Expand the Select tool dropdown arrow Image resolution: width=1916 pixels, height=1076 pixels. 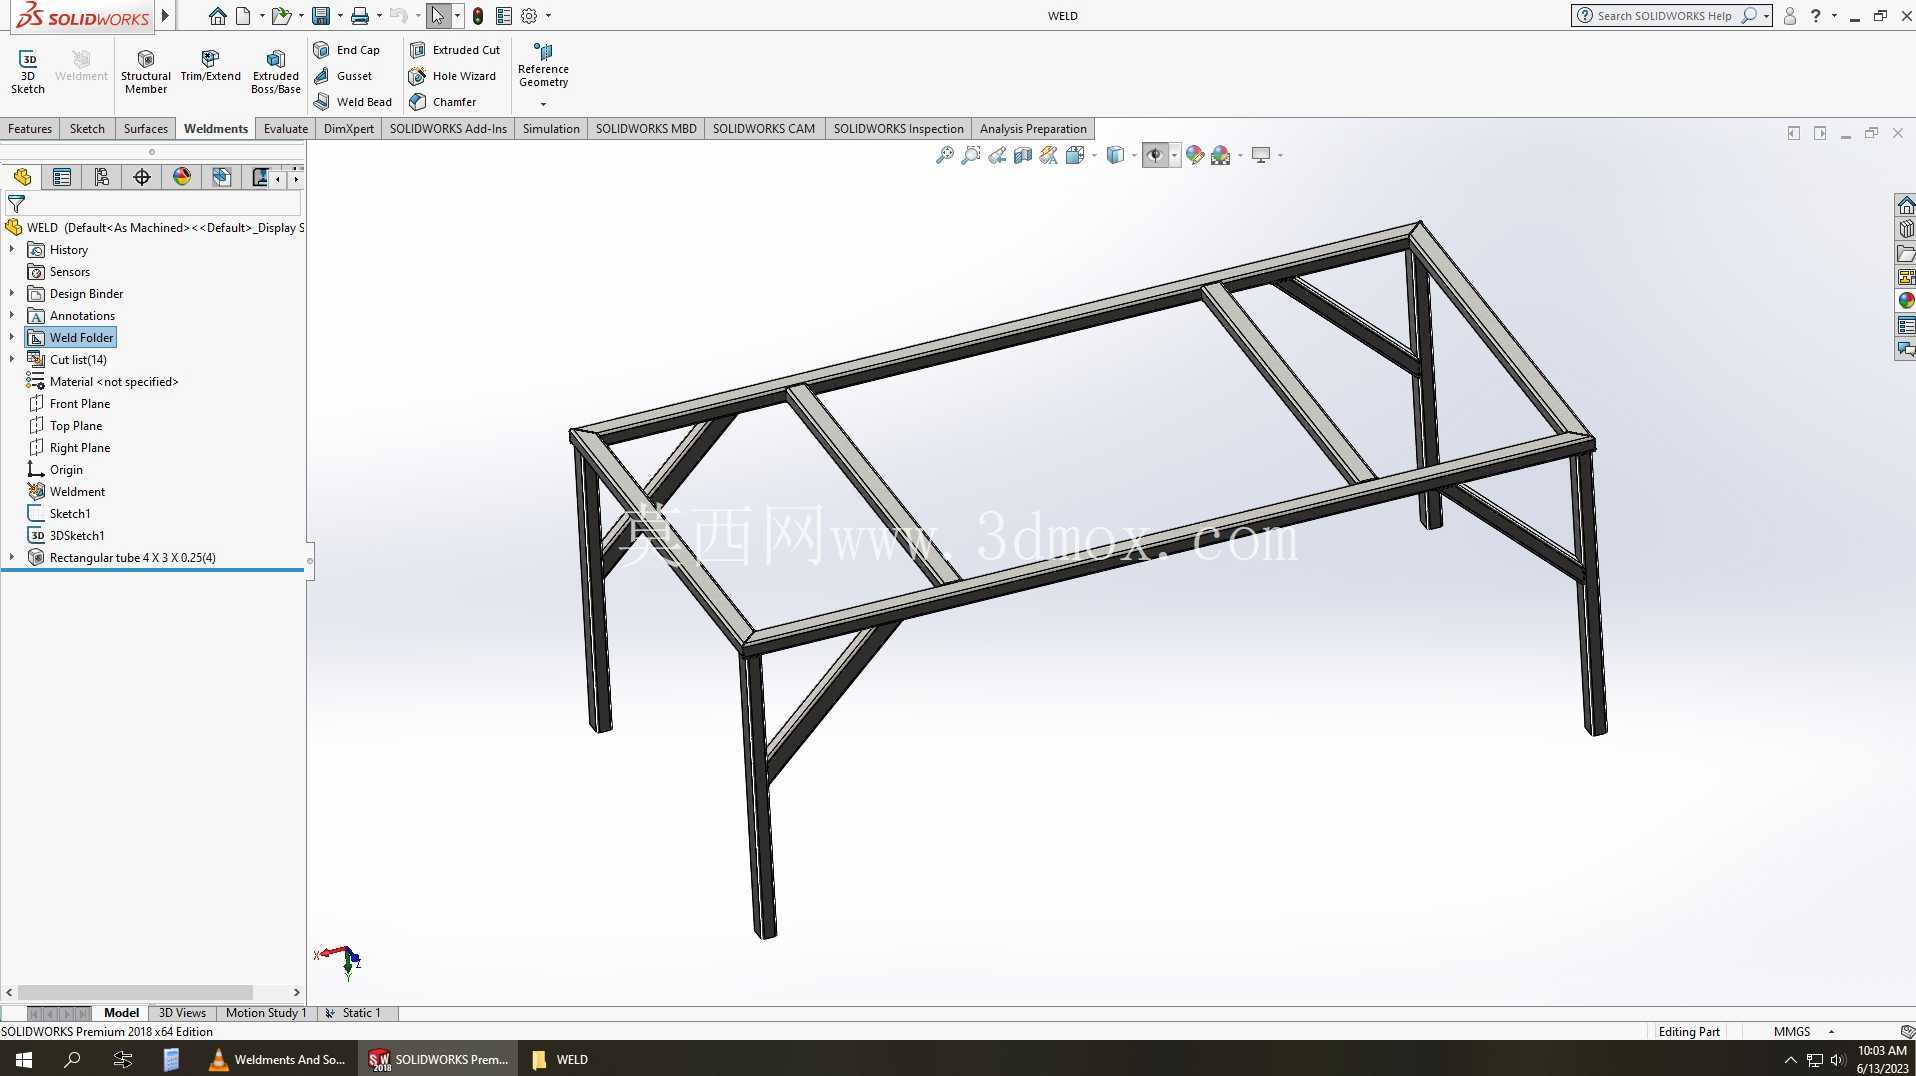(x=457, y=16)
